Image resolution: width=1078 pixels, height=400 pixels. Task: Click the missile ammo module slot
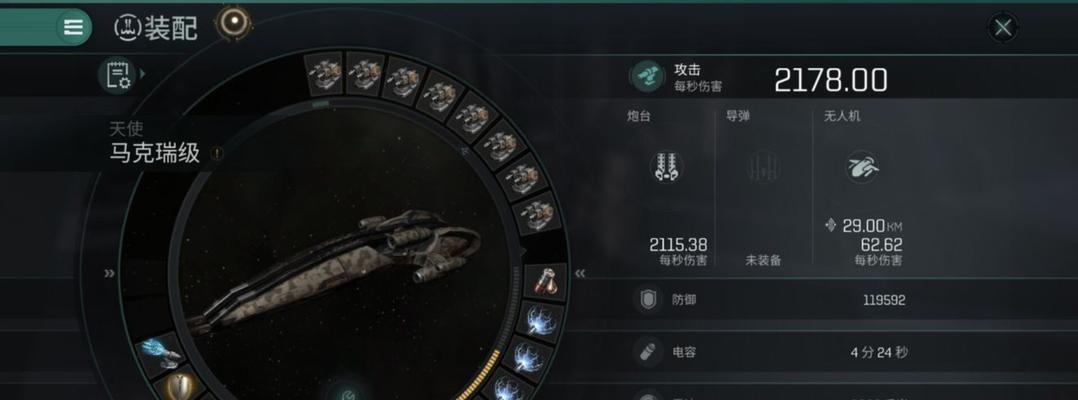pyautogui.click(x=547, y=281)
